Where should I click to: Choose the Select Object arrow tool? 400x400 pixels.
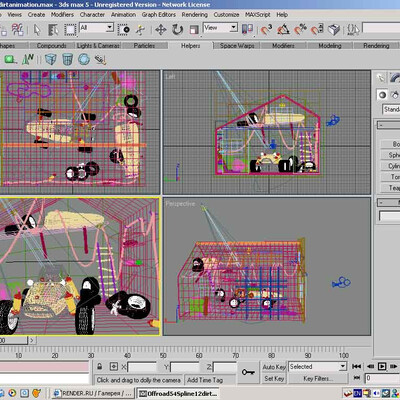(x=37, y=30)
